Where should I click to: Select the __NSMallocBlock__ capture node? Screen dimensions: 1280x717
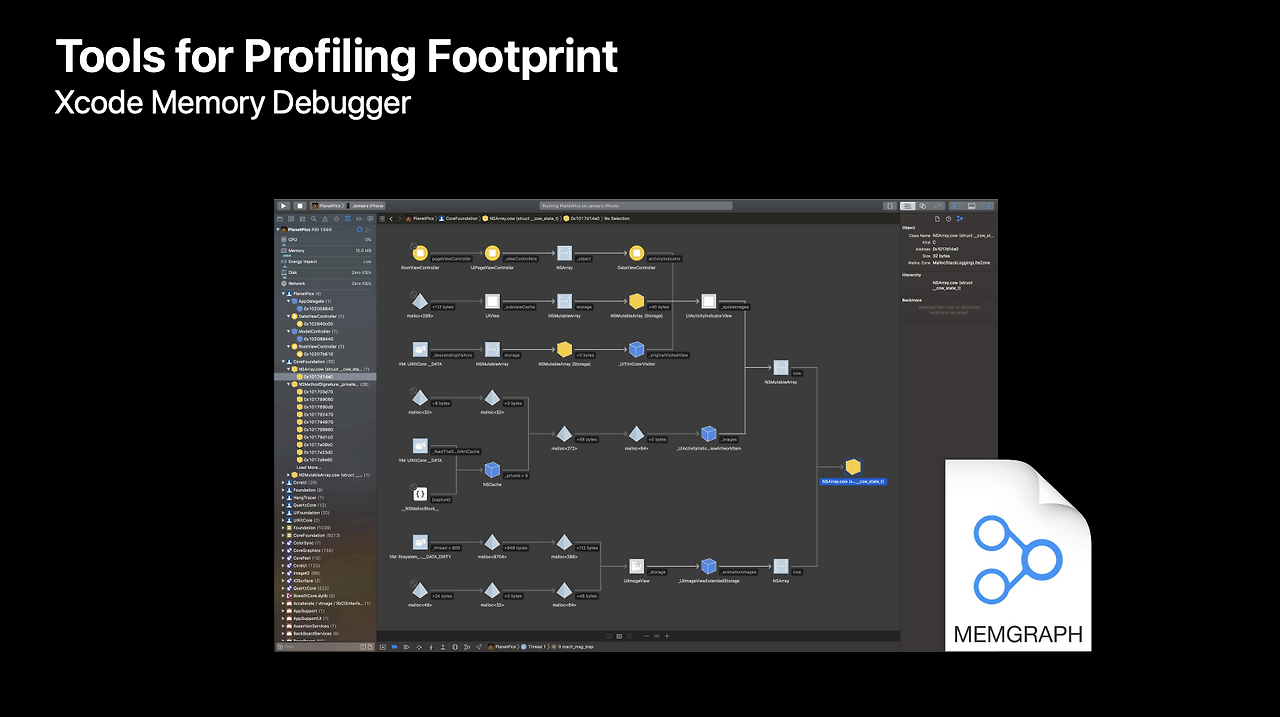[x=420, y=494]
